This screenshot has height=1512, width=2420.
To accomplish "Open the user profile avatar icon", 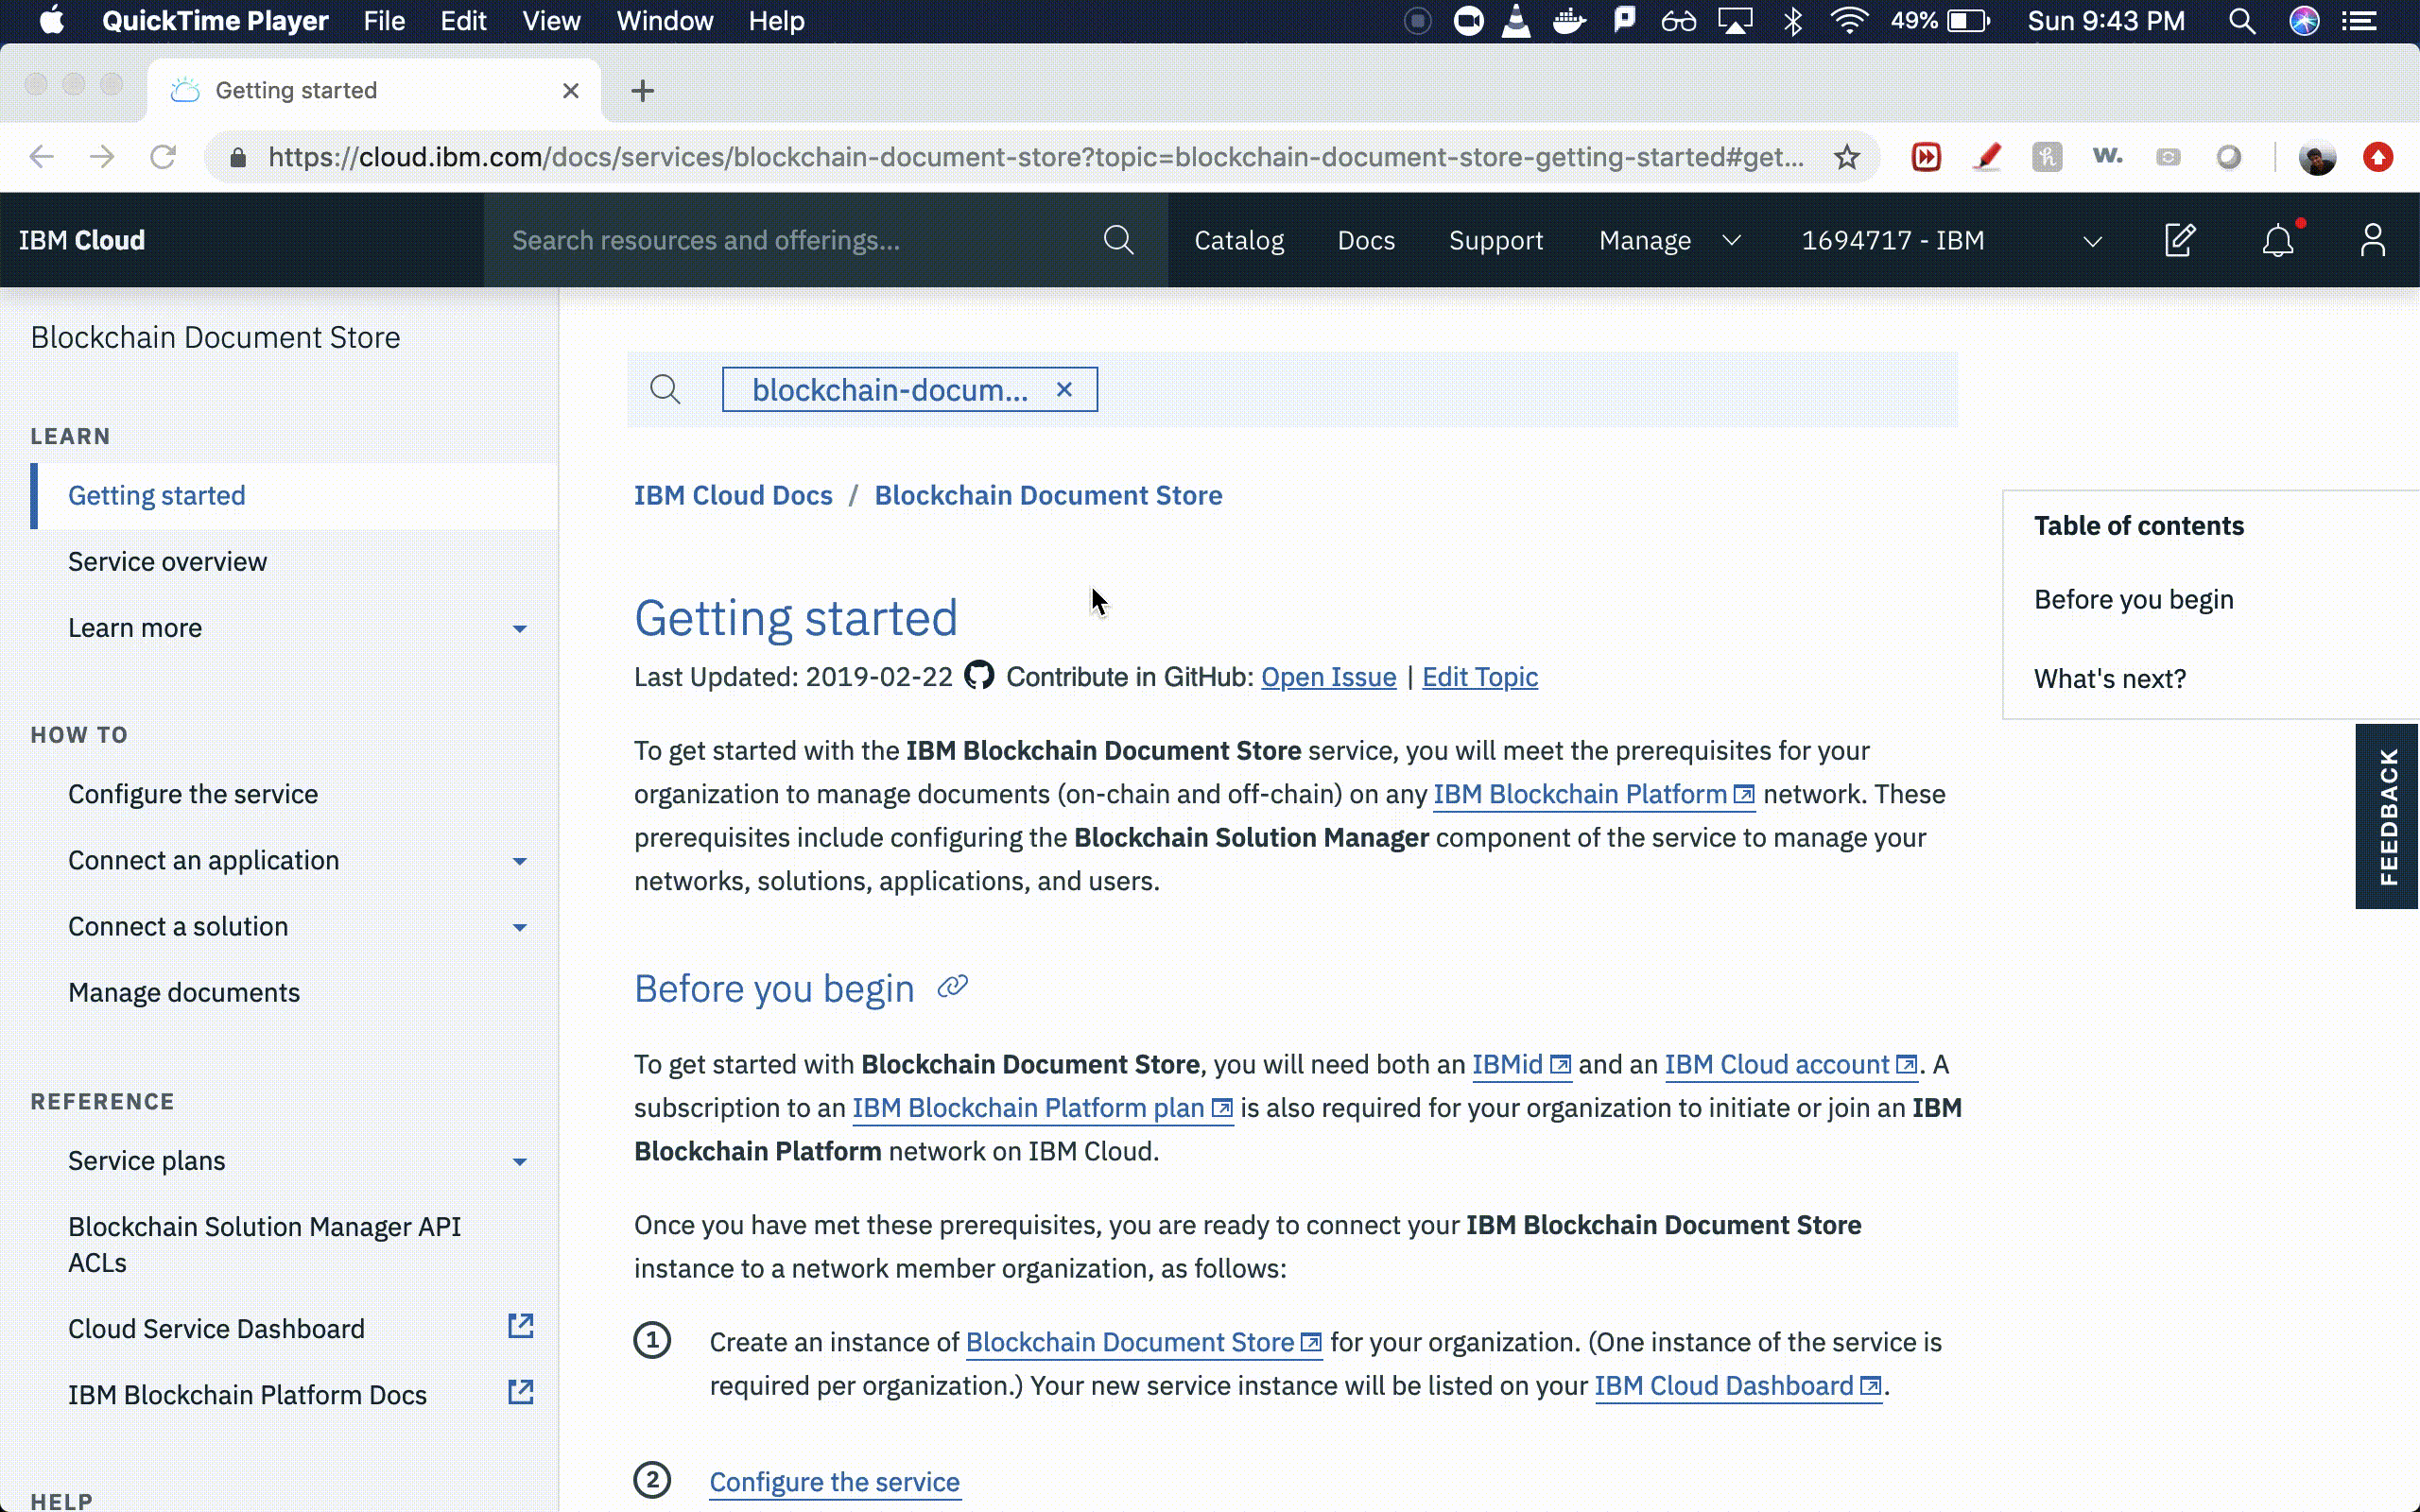I will [x=2372, y=240].
